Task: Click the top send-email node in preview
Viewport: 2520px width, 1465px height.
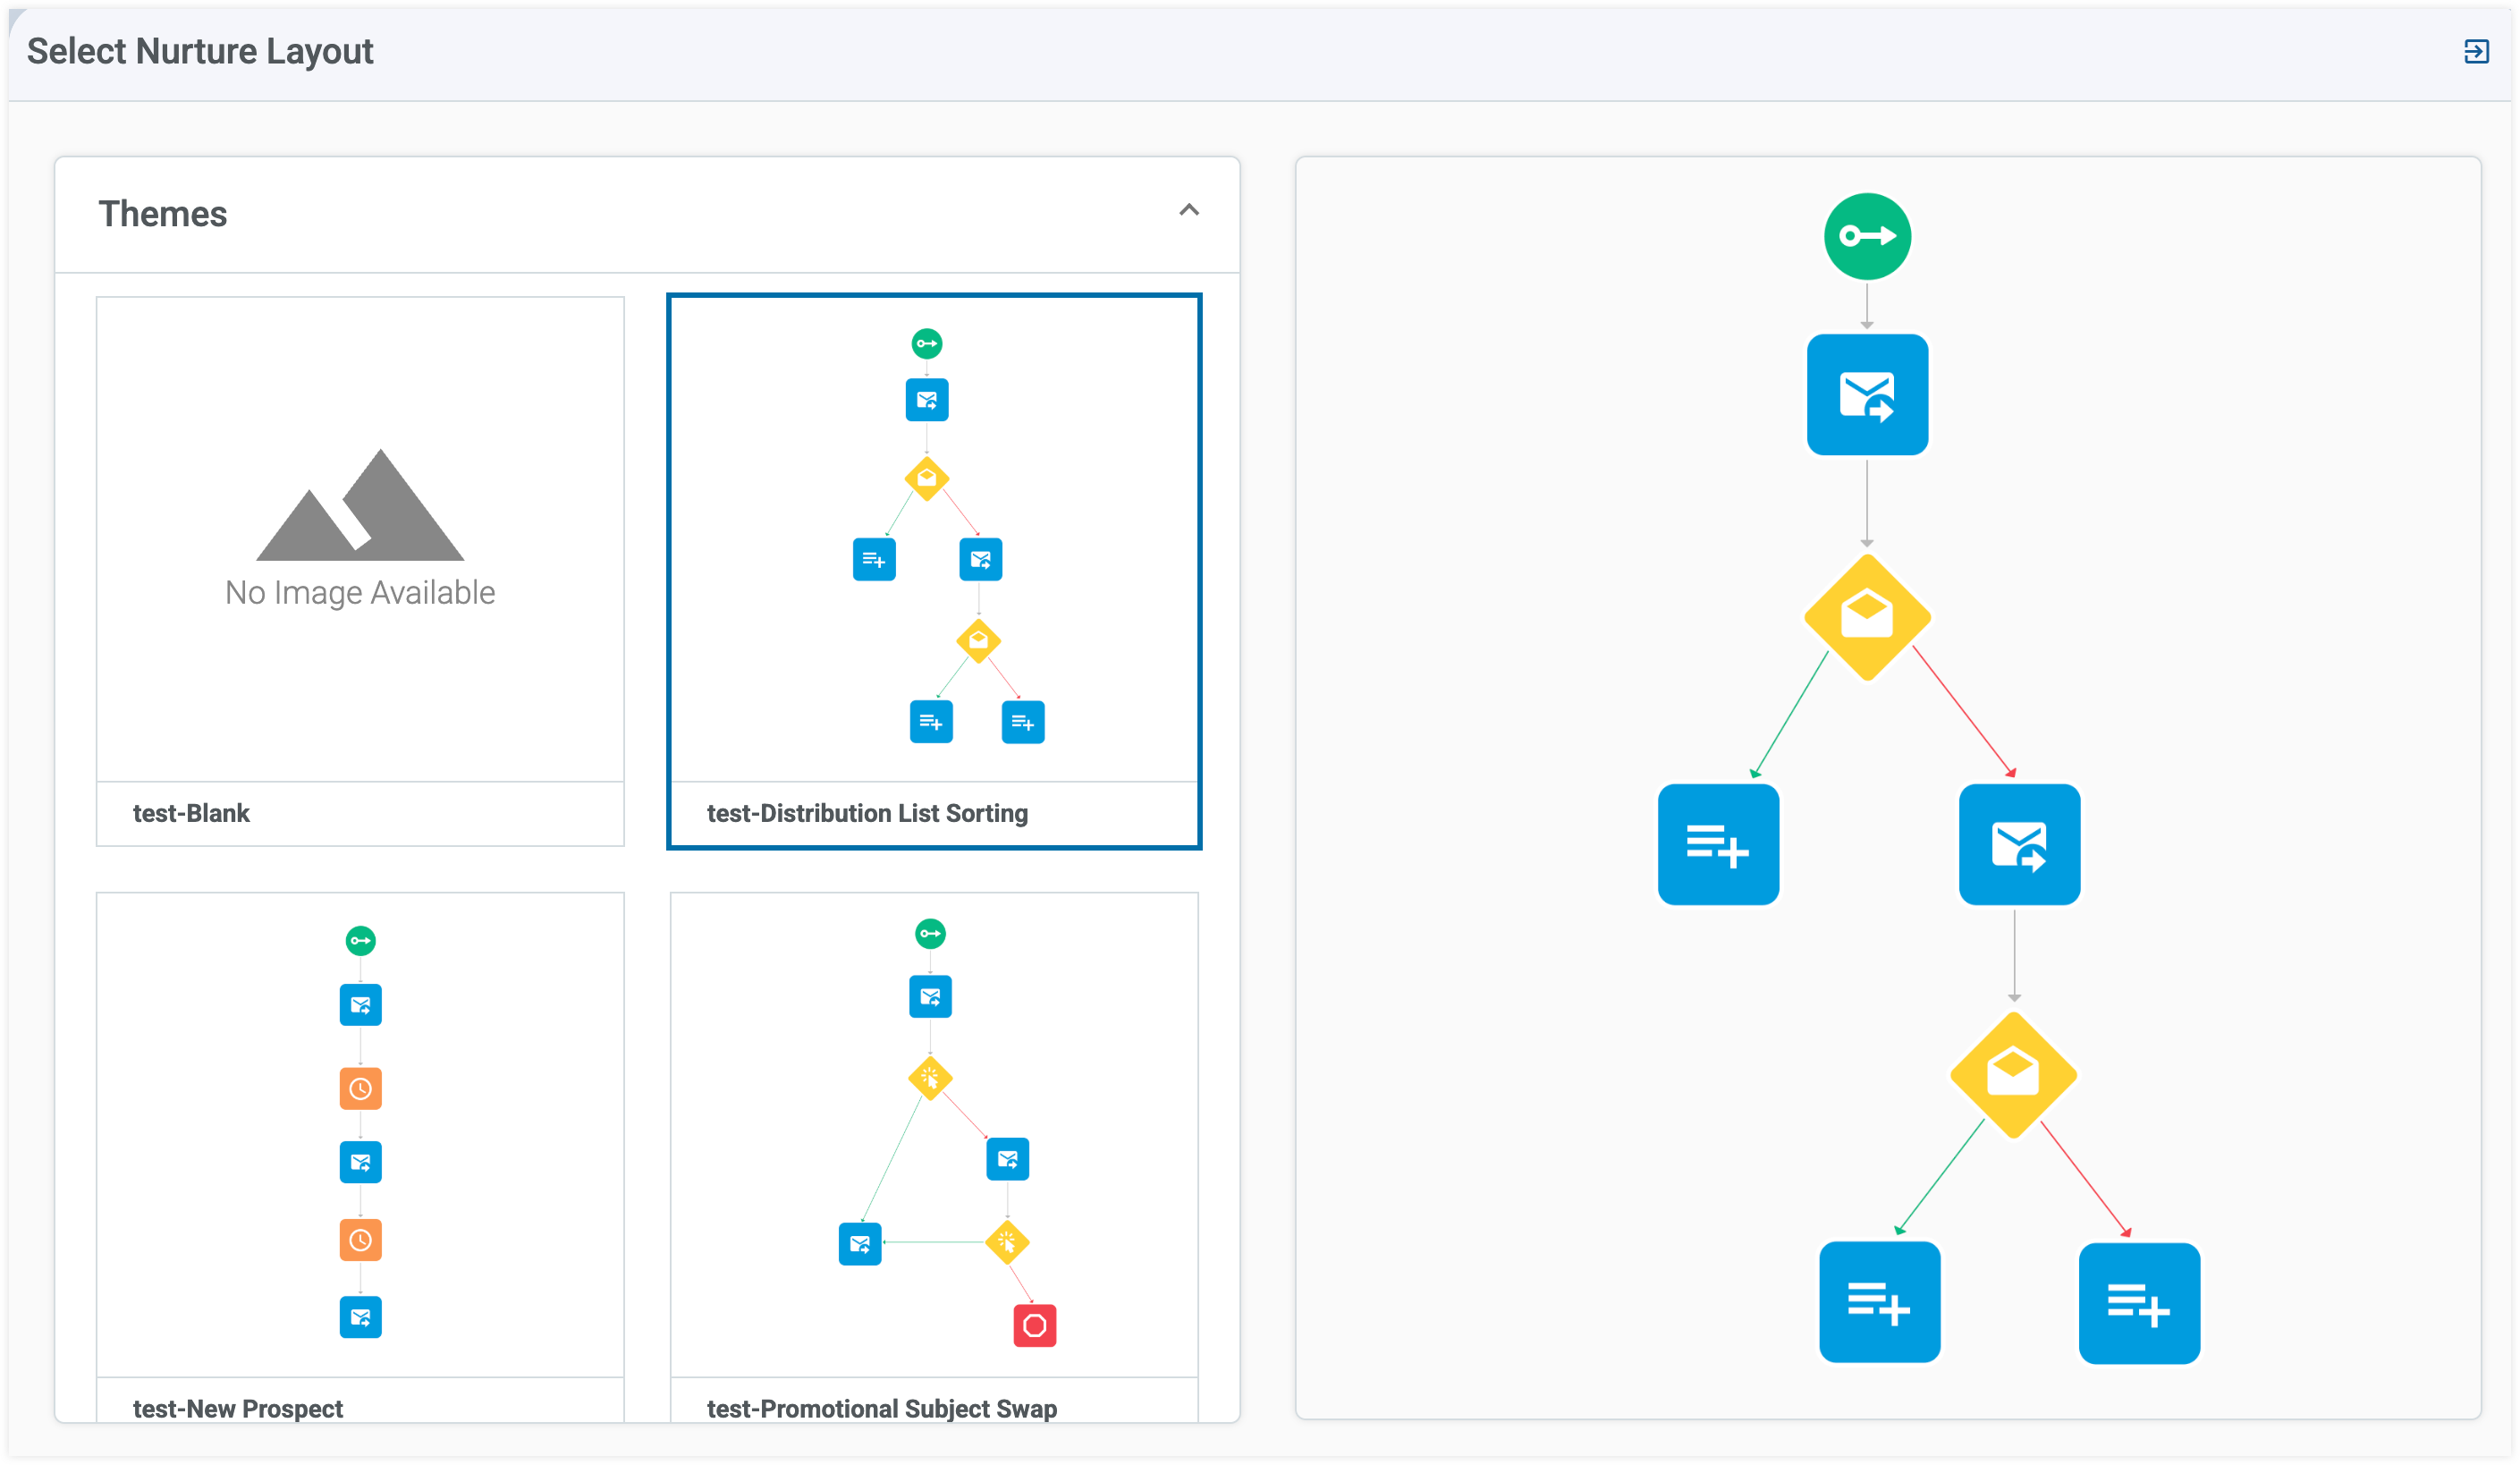Action: coord(1866,394)
